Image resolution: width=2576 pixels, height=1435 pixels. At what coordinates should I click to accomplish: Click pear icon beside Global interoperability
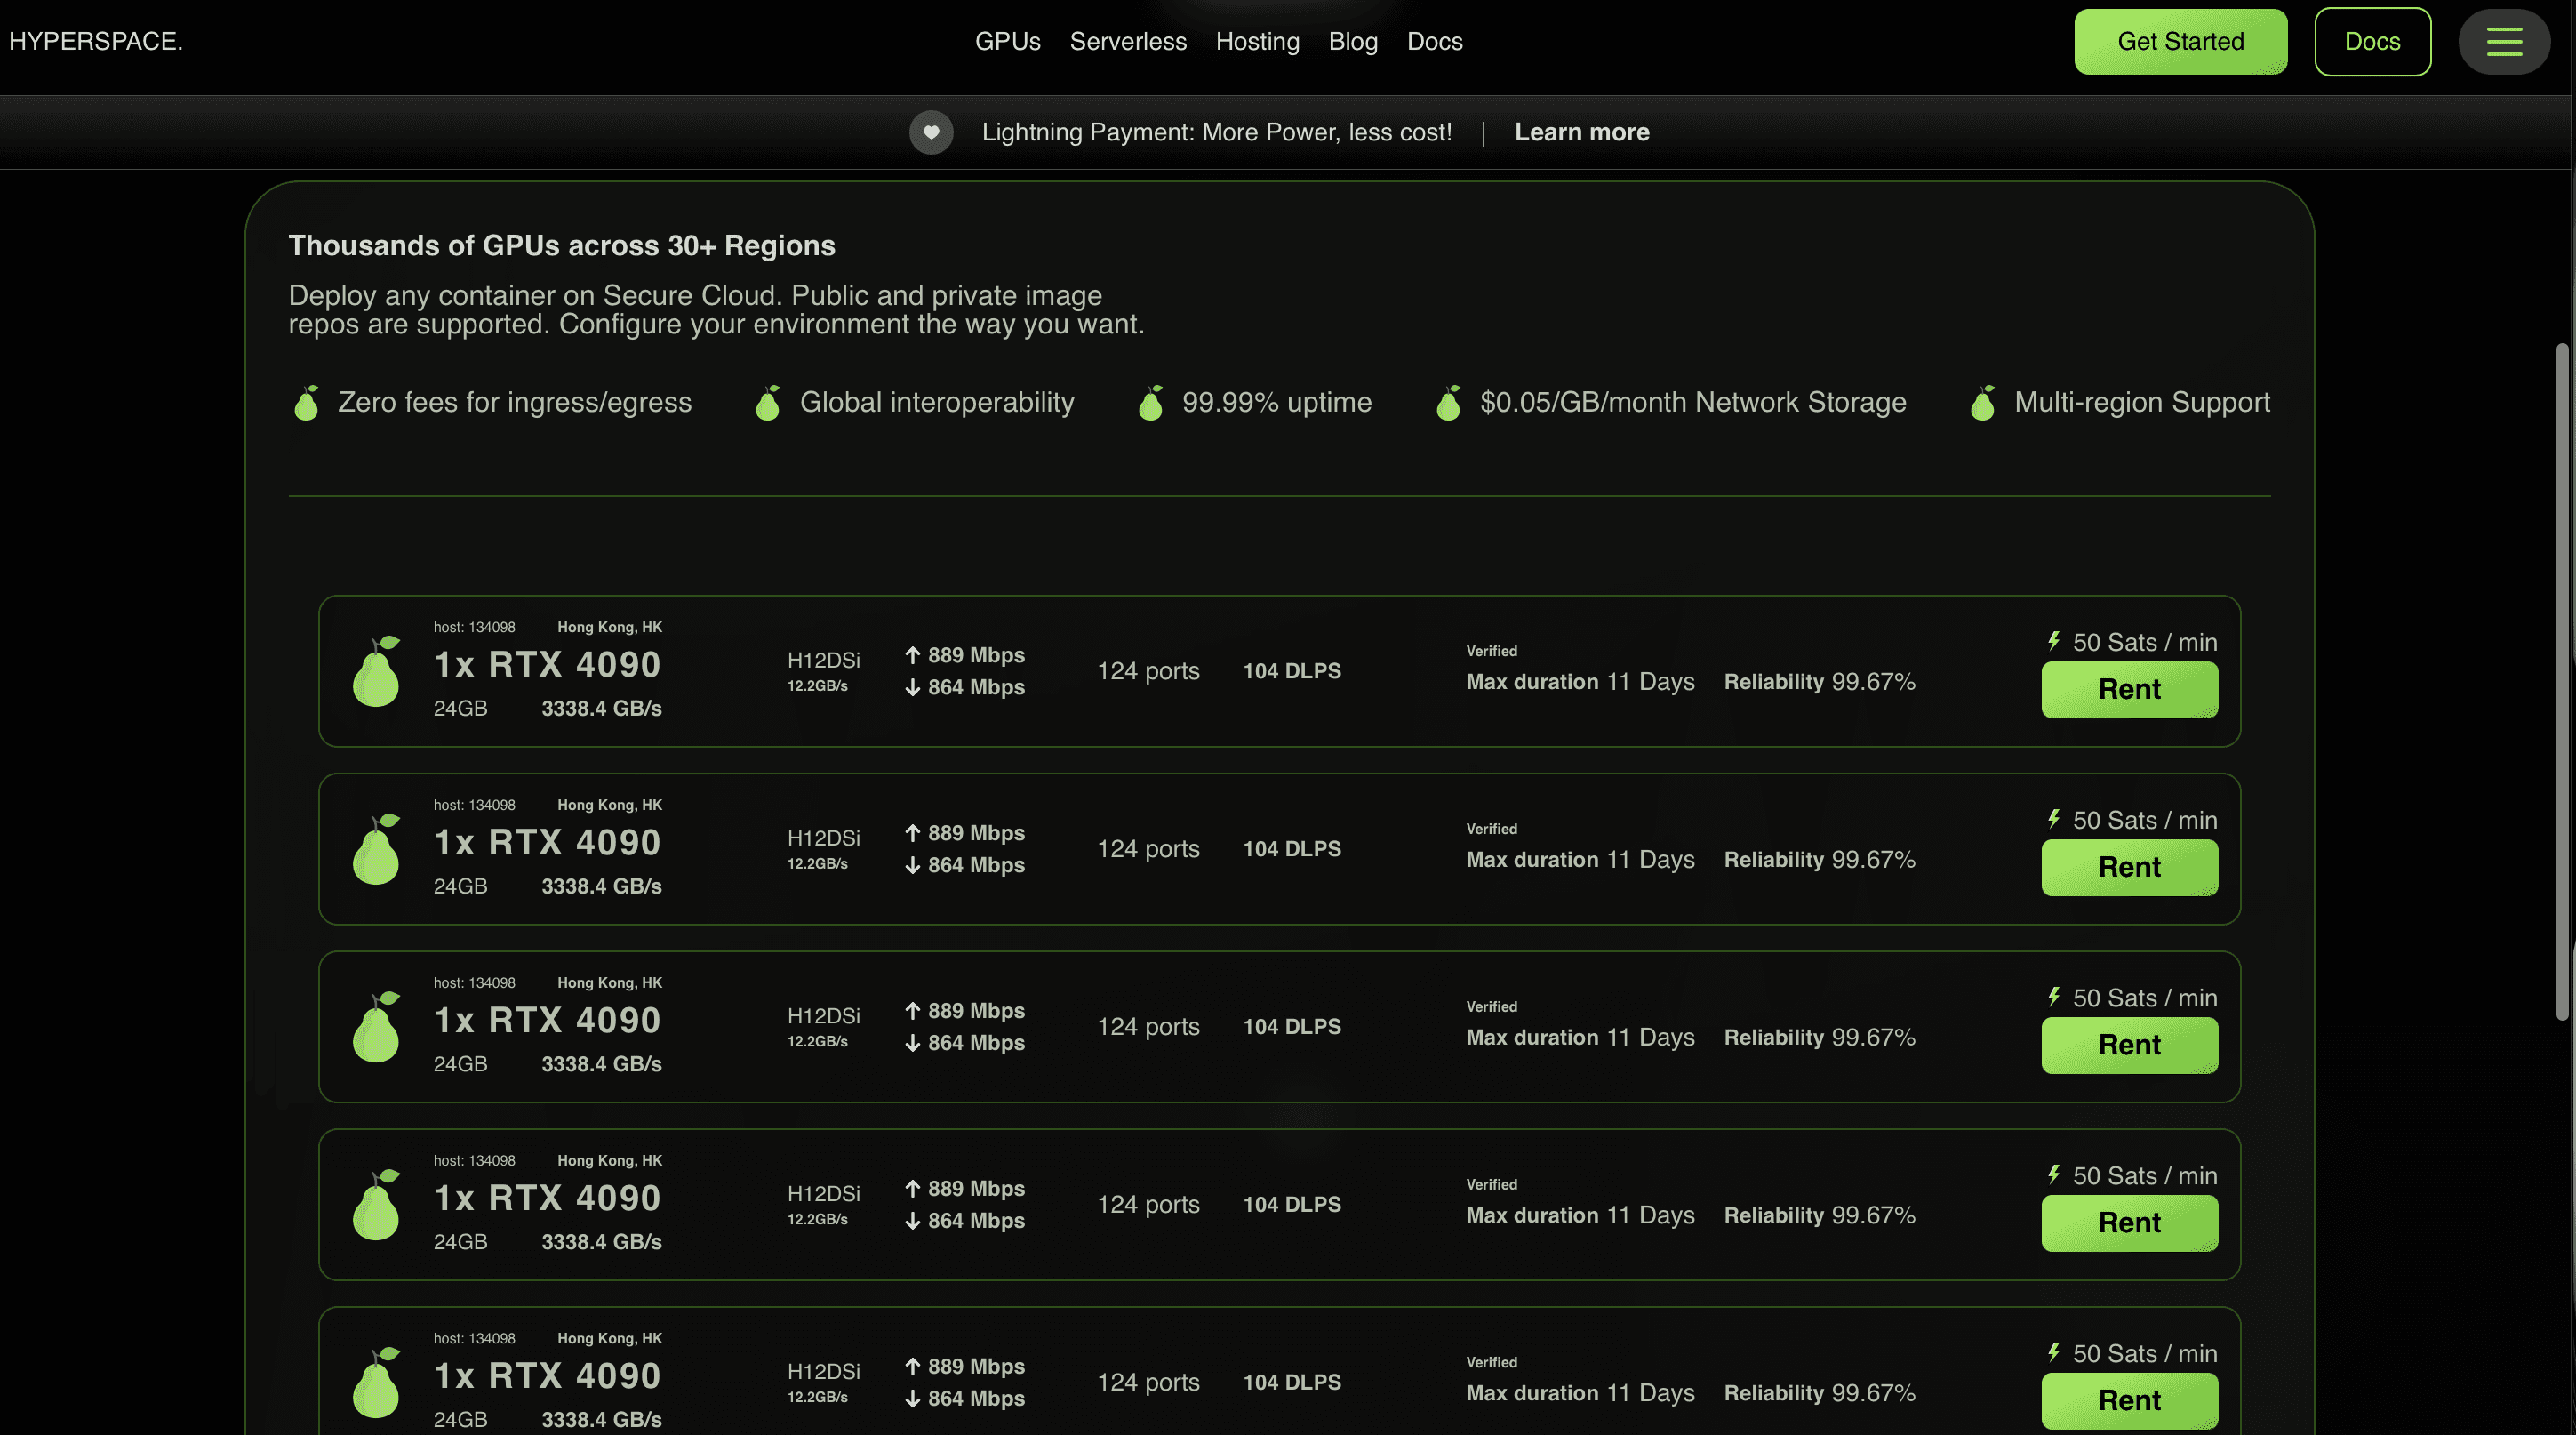(767, 403)
